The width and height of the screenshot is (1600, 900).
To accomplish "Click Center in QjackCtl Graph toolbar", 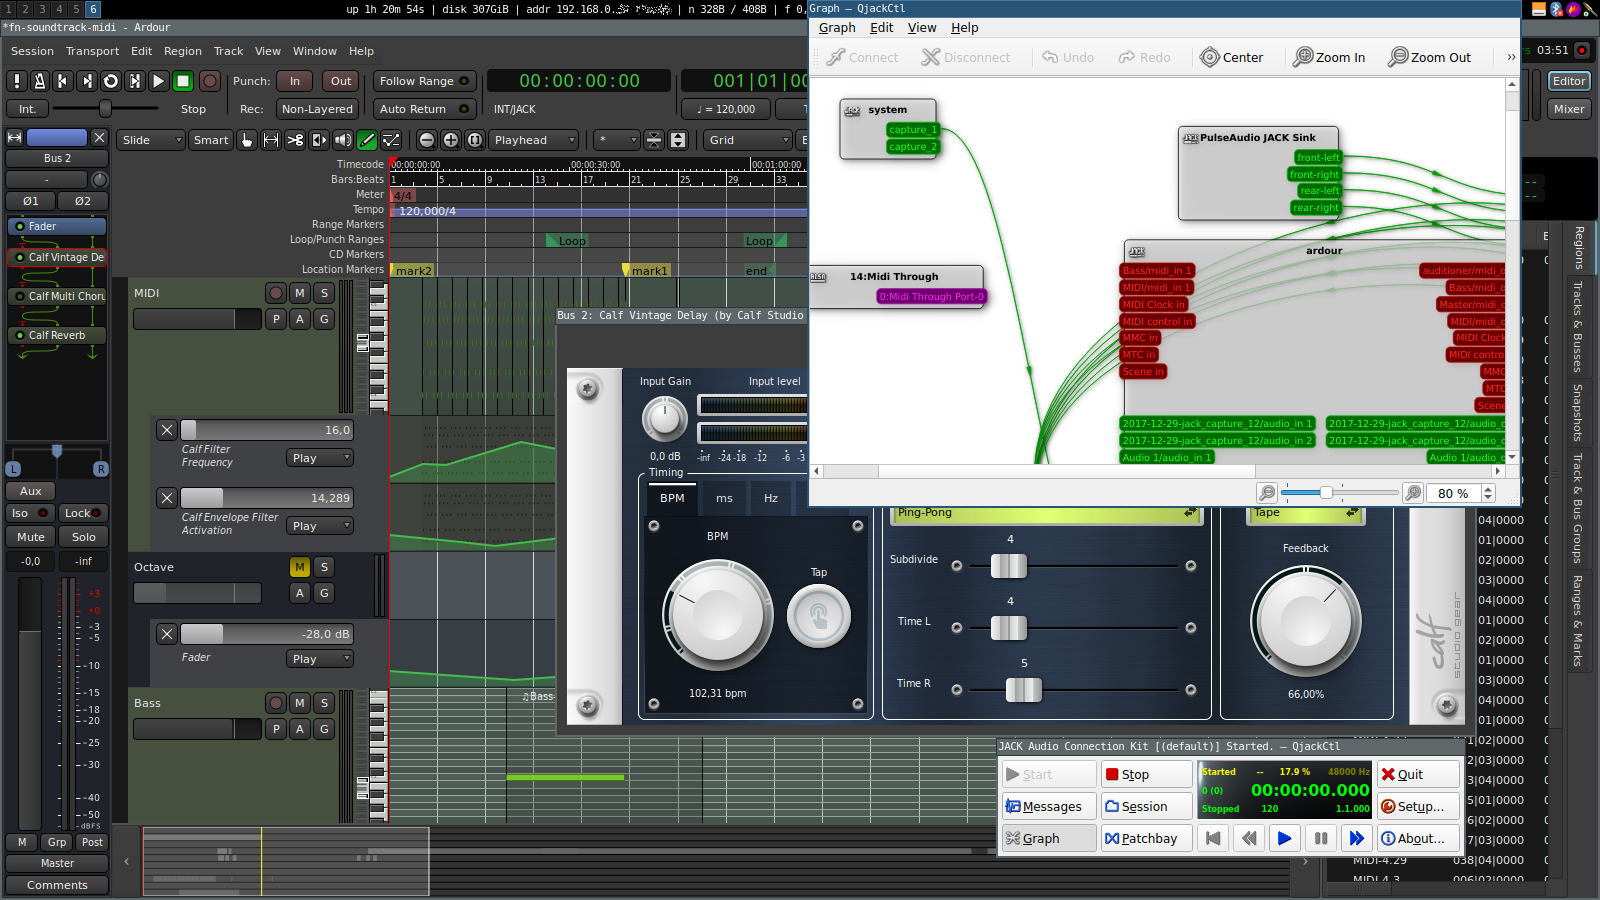I will click(1232, 57).
